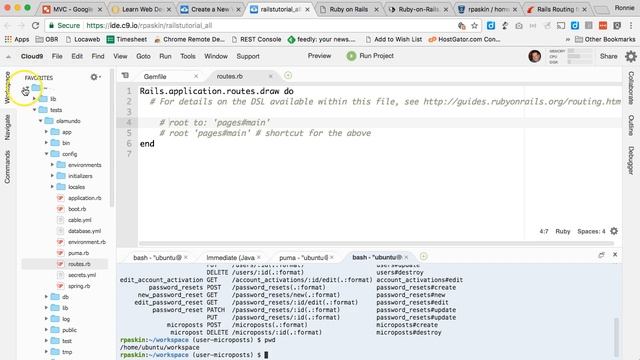Switch to the Gemfile tab
Screen dimensions: 640x360
pos(155,76)
